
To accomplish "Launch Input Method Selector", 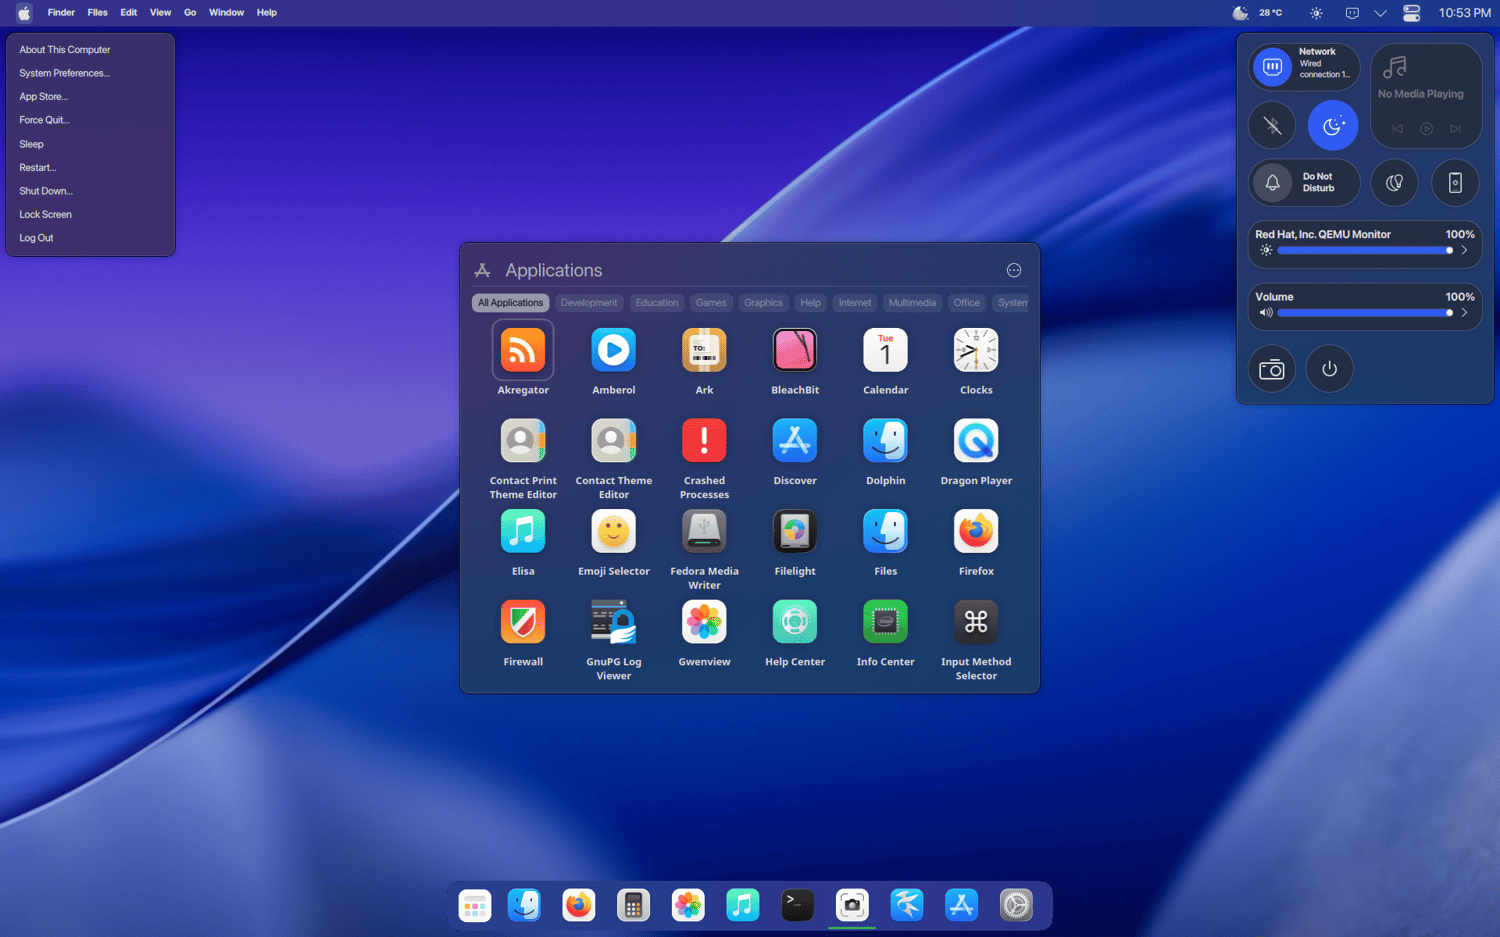I will point(976,622).
